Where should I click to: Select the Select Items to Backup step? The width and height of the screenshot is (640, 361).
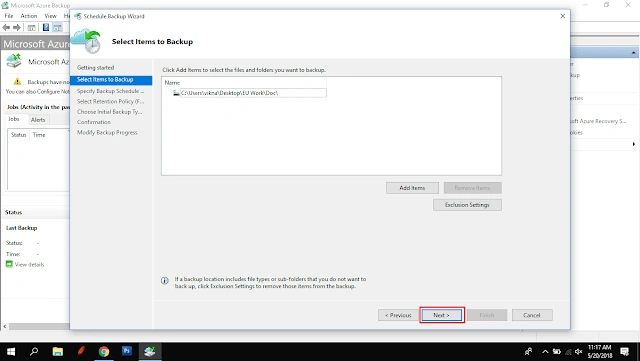point(111,80)
